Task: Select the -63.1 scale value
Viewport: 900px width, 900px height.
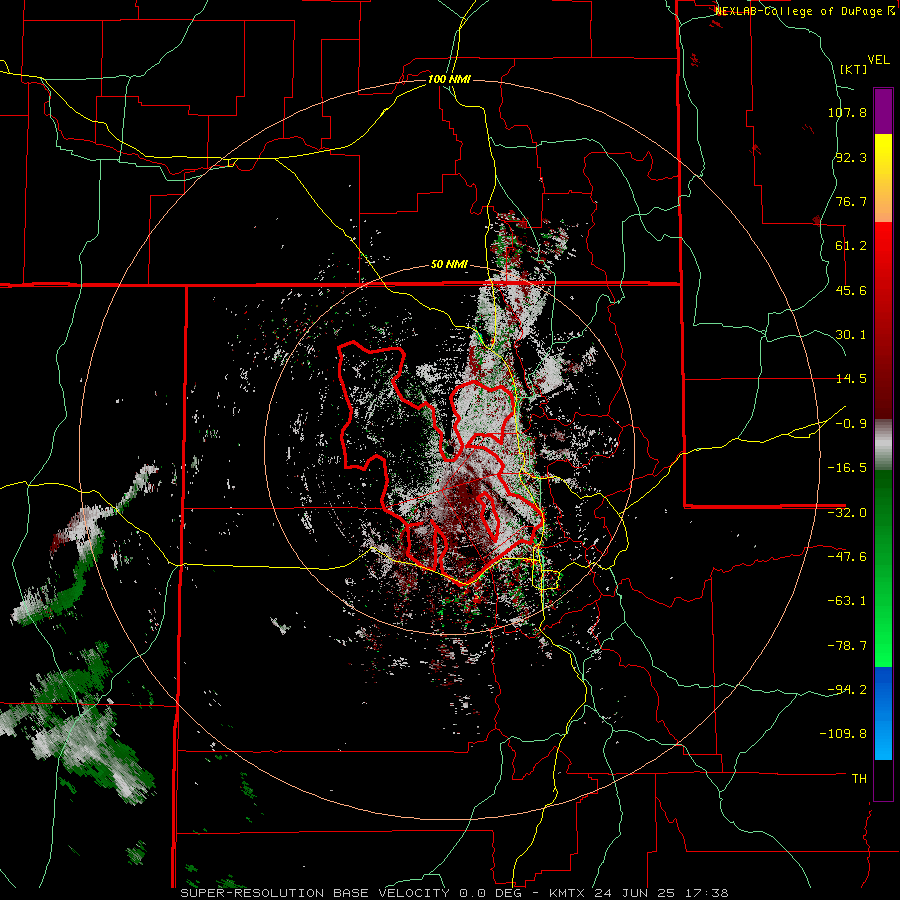Action: click(847, 601)
